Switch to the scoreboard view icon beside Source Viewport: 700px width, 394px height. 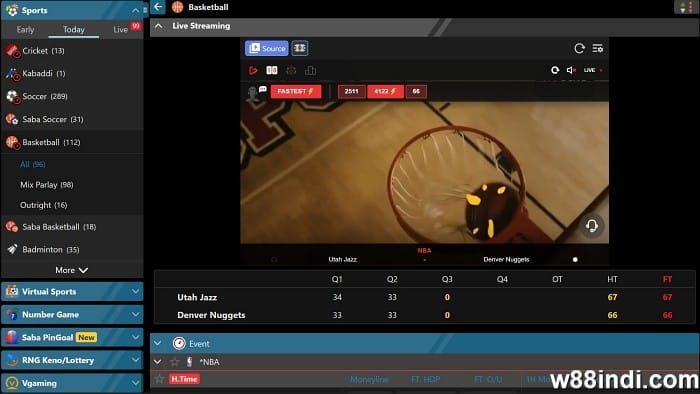[300, 48]
